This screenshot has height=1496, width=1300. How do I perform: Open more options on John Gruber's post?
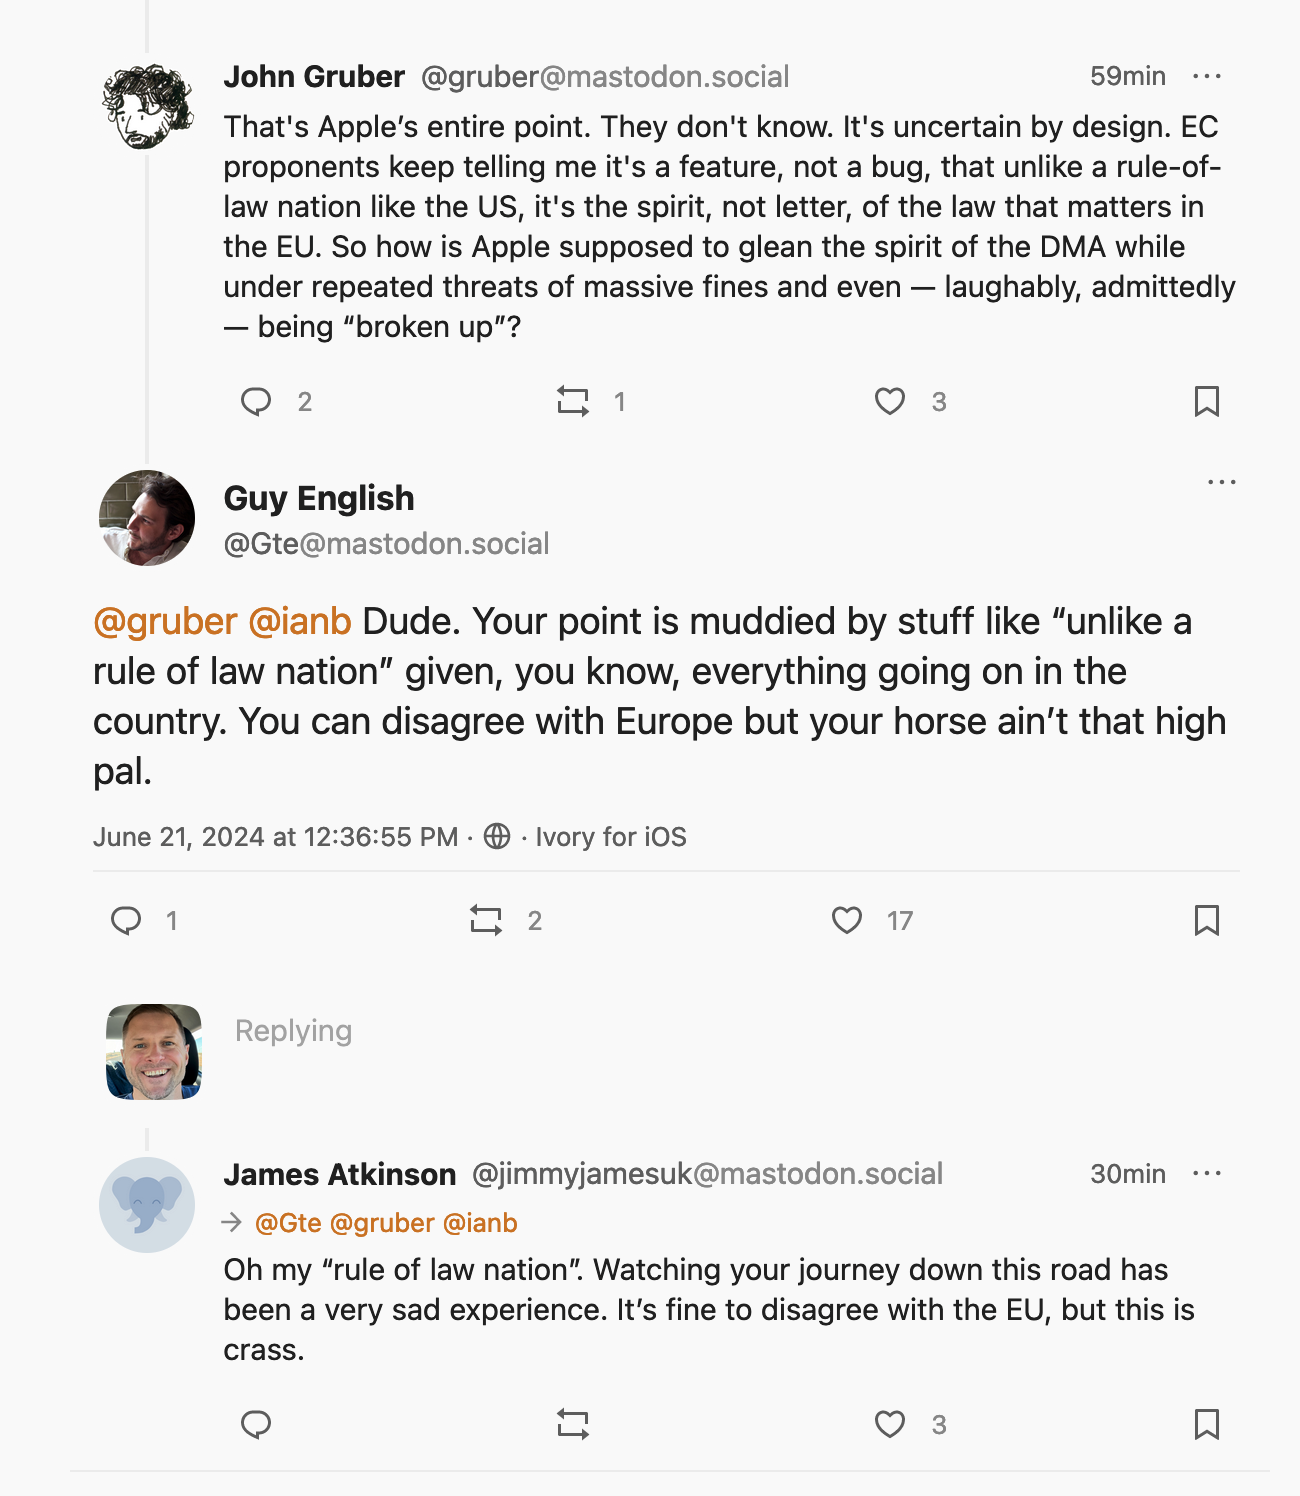[1207, 77]
